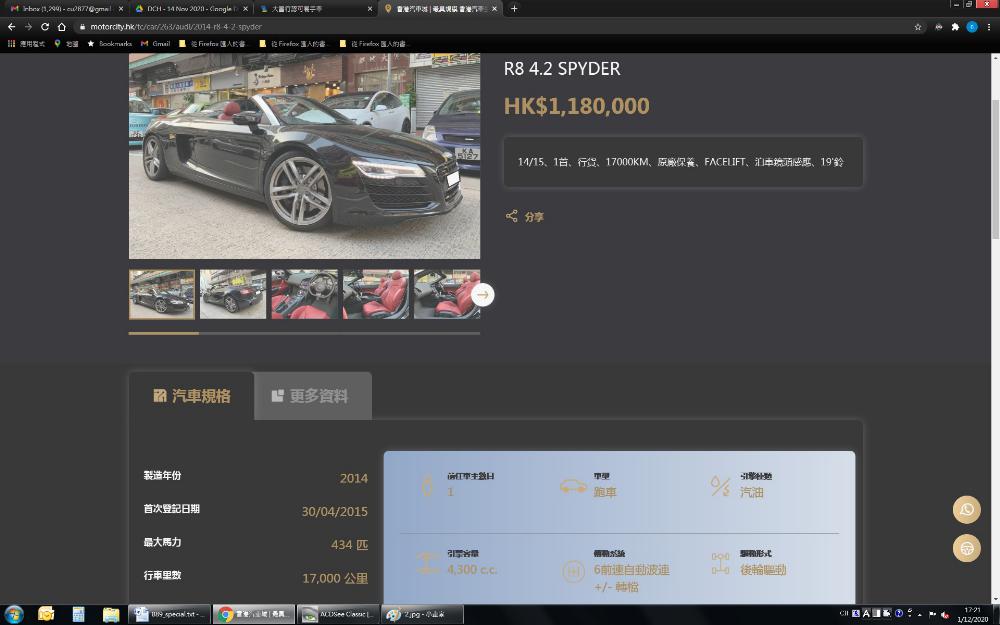Open the steering wheel floating button
1000x625 pixels.
966,548
